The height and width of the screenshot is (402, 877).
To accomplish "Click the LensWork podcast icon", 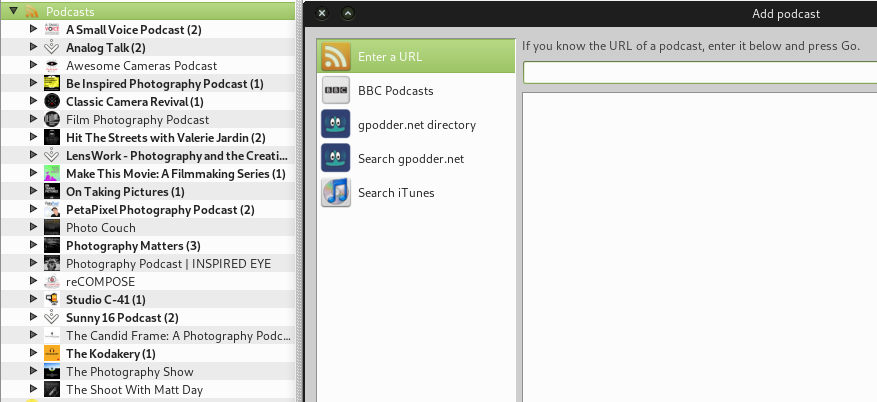I will (x=51, y=155).
